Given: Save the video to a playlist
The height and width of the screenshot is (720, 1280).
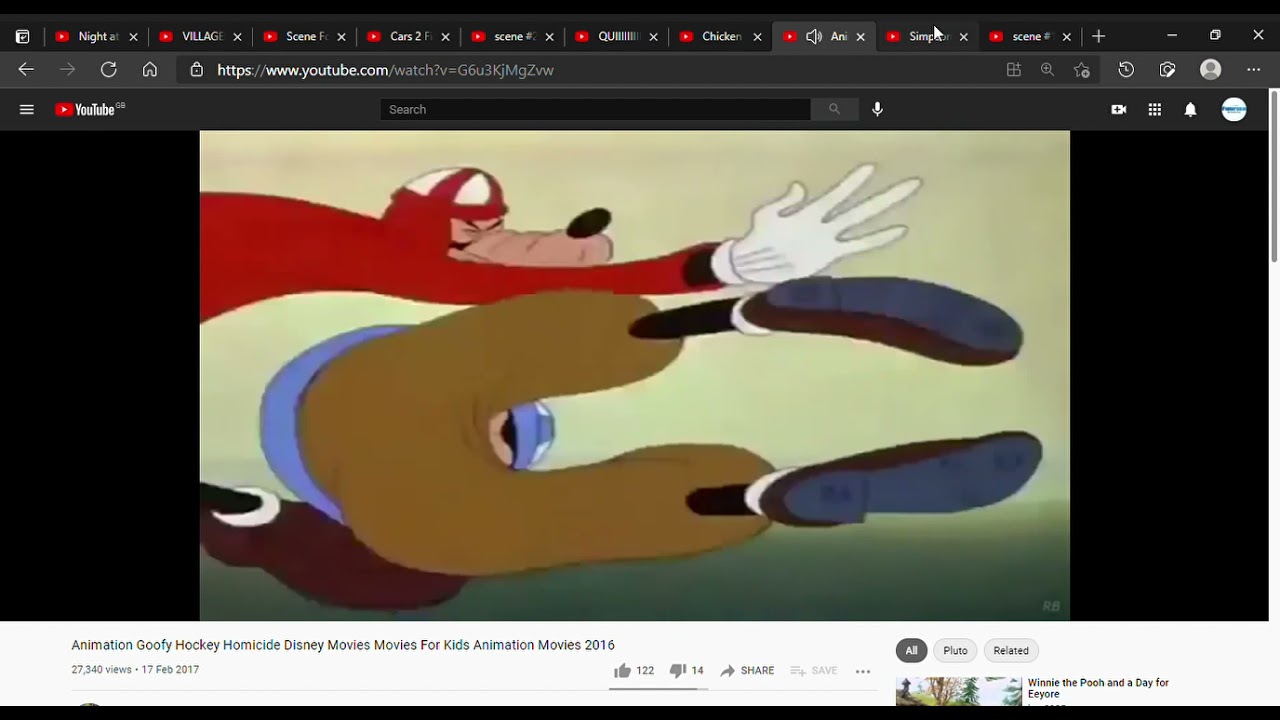Looking at the screenshot, I should pos(814,671).
